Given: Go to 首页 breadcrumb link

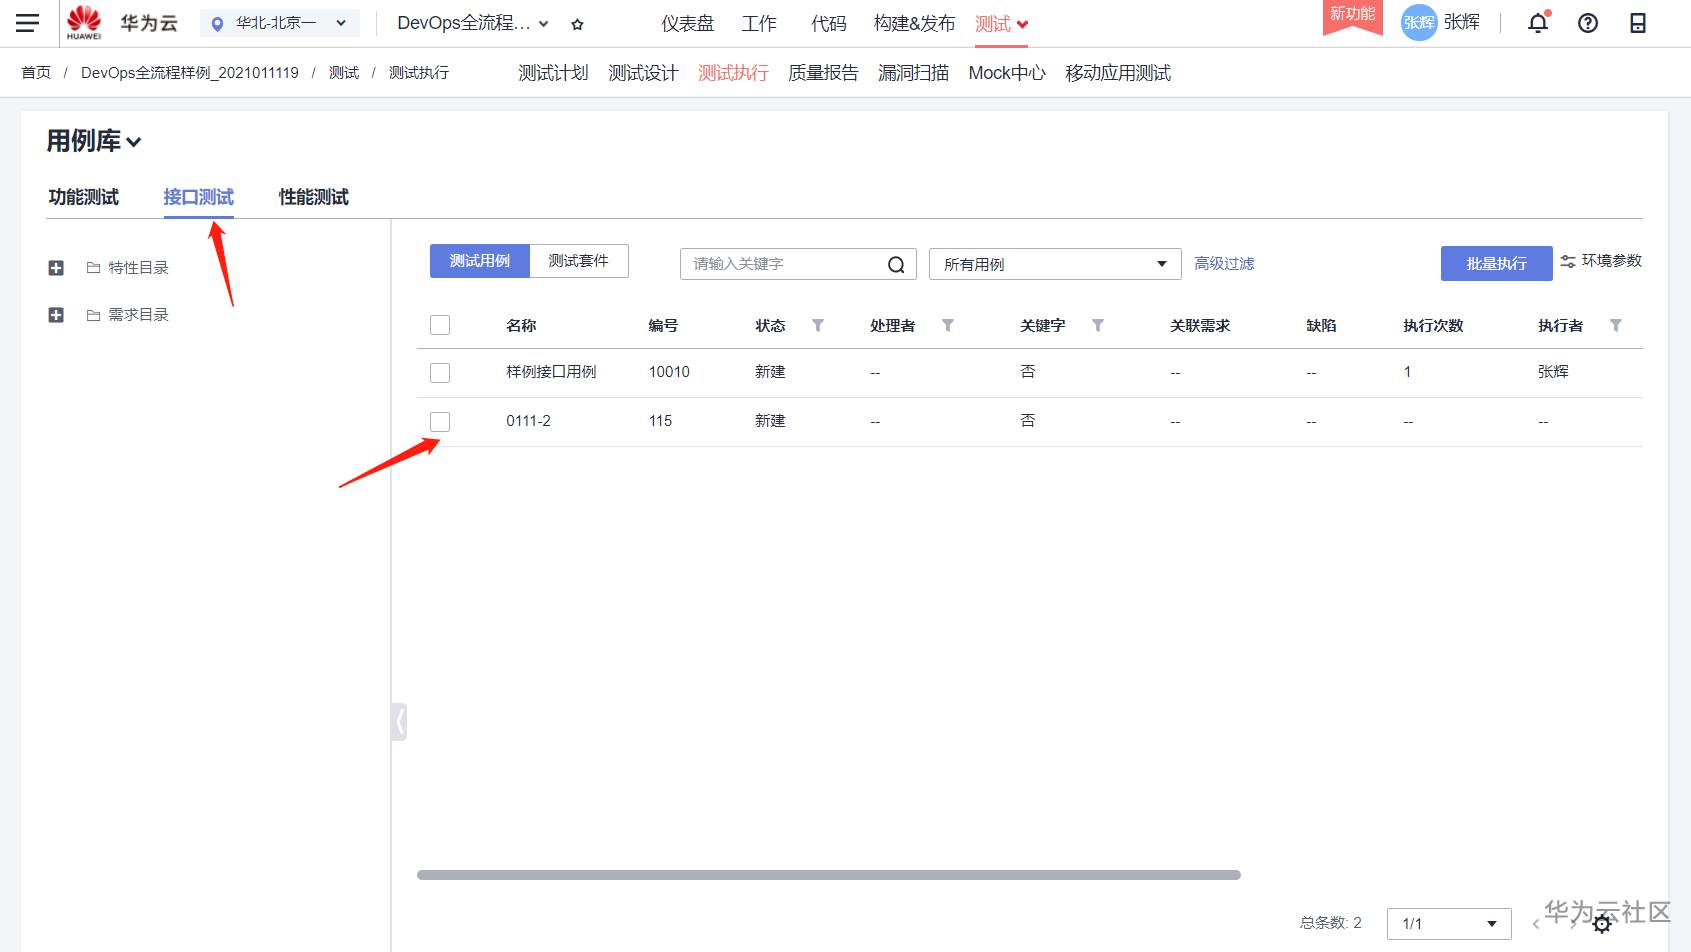Looking at the screenshot, I should click(x=36, y=73).
